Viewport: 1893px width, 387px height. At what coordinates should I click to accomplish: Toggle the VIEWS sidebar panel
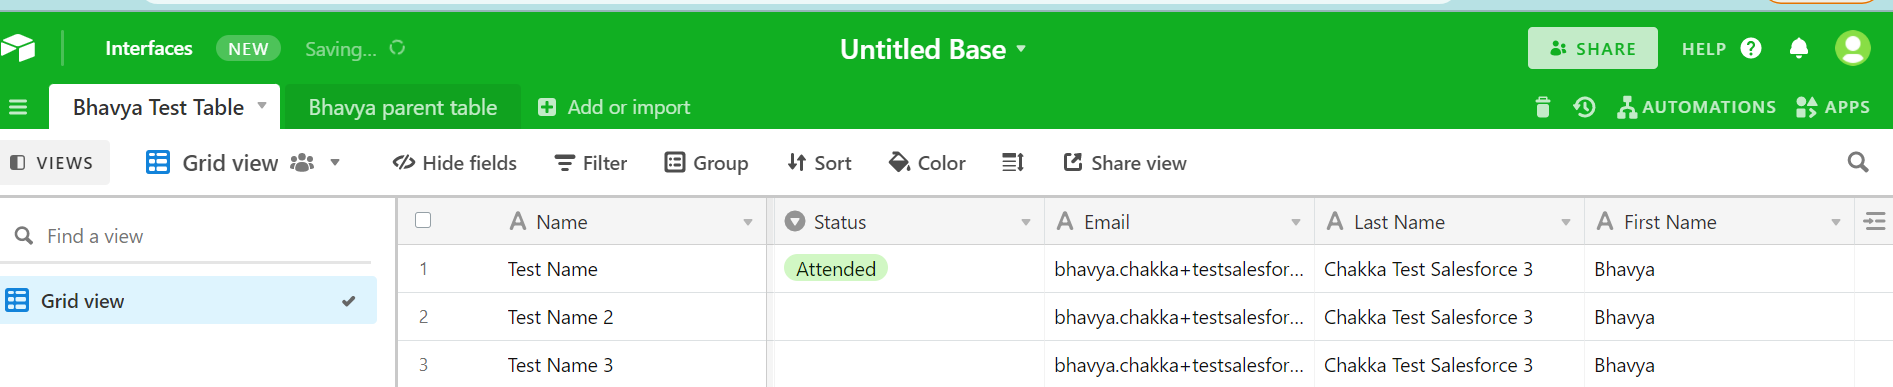(52, 163)
